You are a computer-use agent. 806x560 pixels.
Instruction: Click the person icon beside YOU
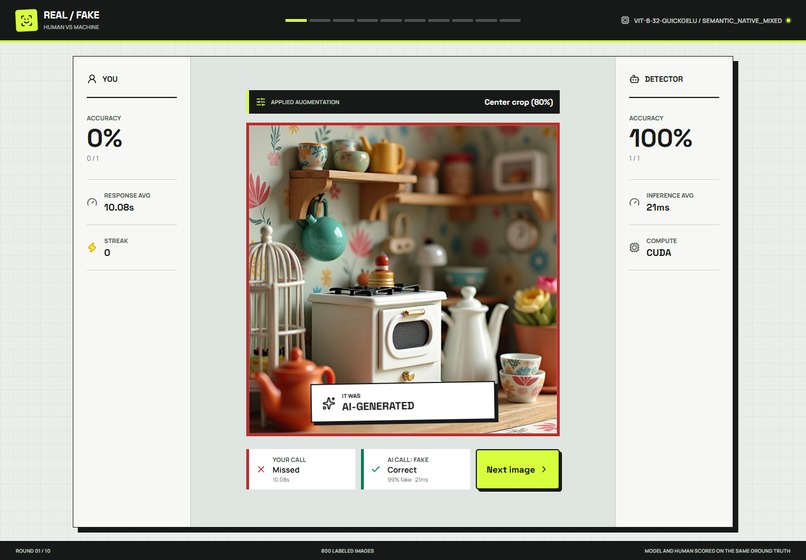point(92,79)
